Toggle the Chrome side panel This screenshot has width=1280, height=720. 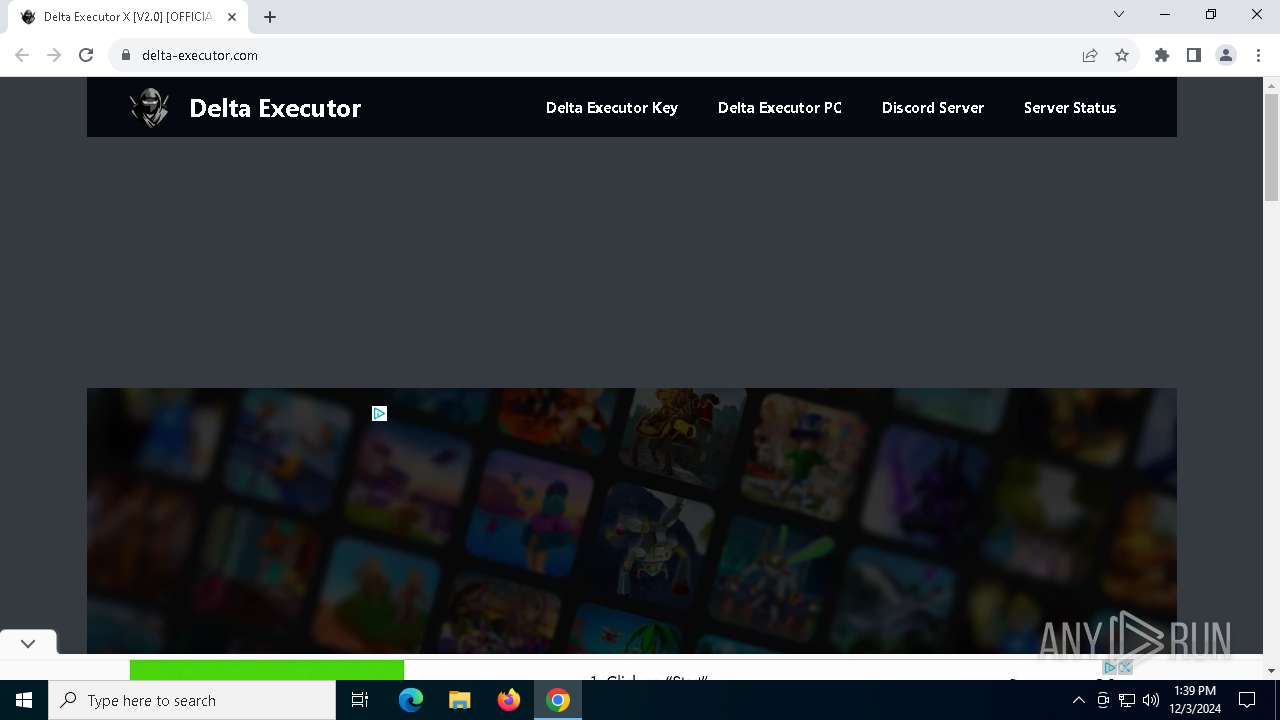click(x=1194, y=55)
